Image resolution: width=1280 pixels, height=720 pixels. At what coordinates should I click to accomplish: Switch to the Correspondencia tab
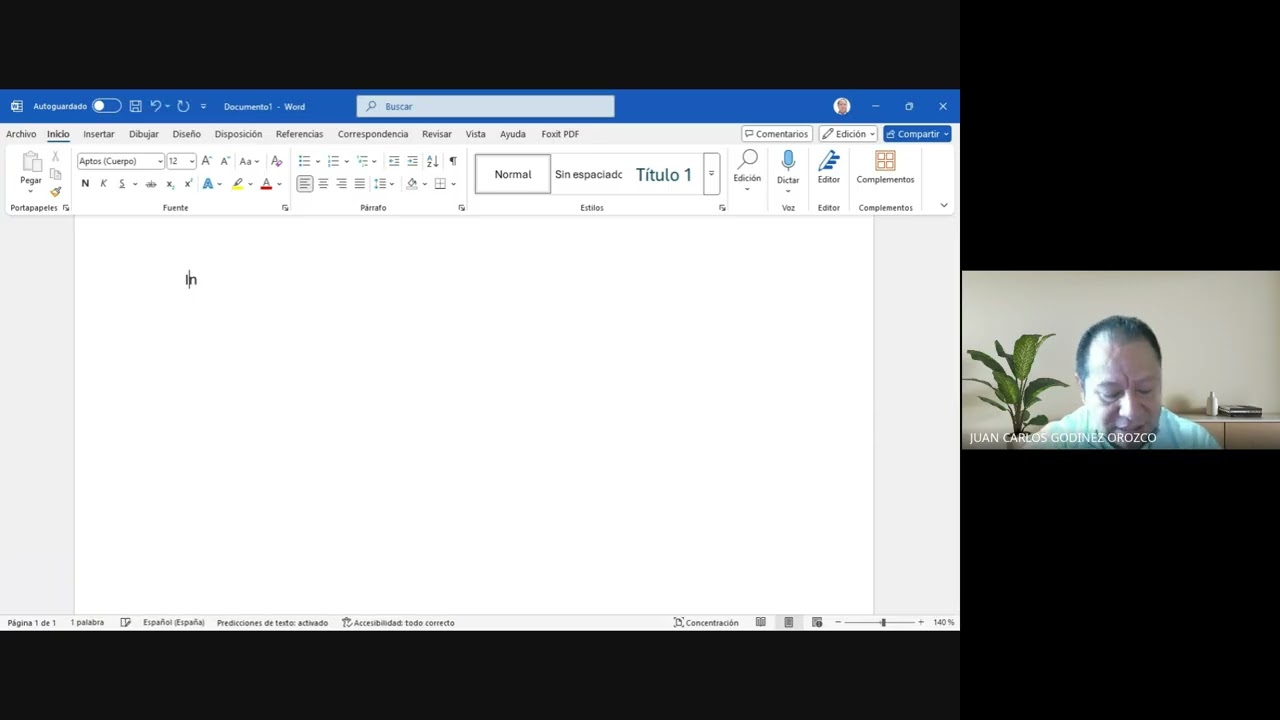click(x=373, y=134)
